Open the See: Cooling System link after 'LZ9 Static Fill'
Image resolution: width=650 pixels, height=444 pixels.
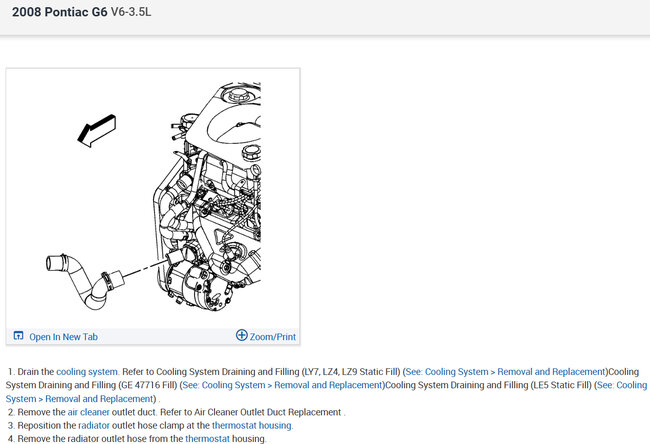point(506,371)
